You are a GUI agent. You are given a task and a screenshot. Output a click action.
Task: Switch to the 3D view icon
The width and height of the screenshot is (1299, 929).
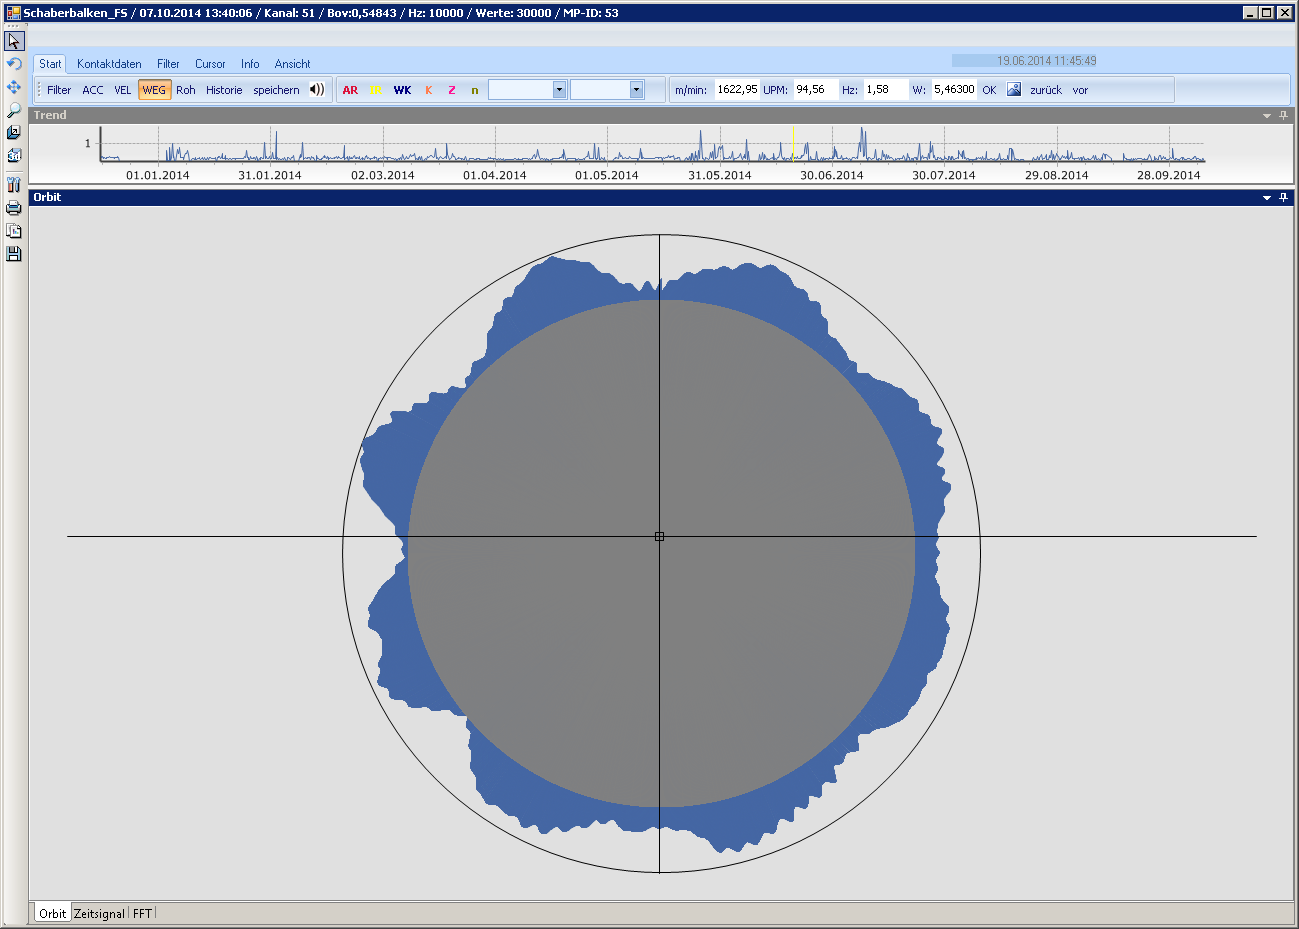point(14,155)
